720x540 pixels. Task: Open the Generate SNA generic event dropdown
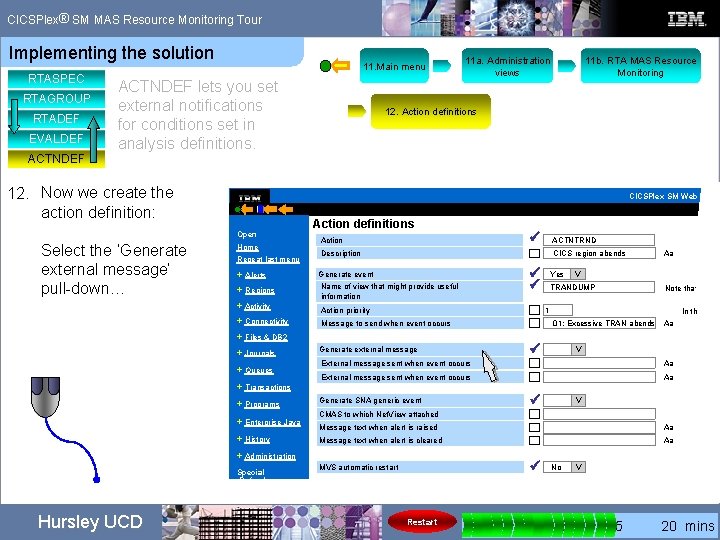(x=578, y=400)
